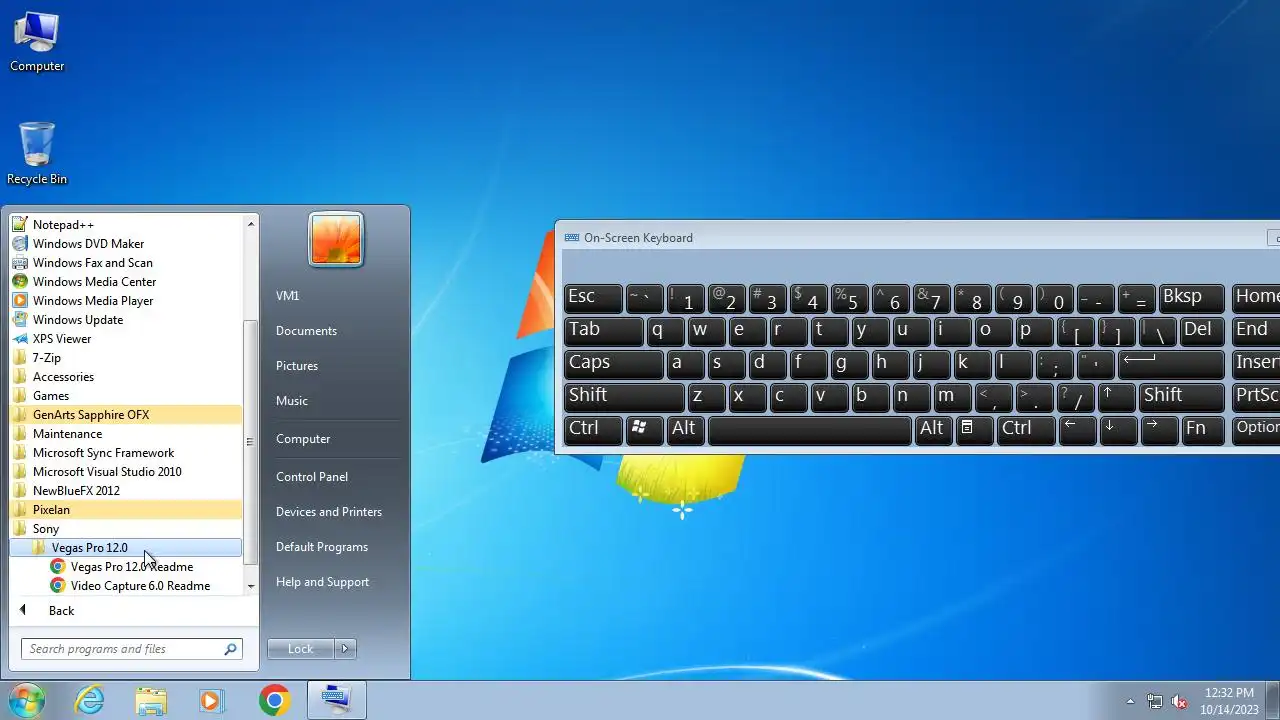Image resolution: width=1280 pixels, height=720 pixels.
Task: Click On-Screen Keyboard taskbar button
Action: click(336, 700)
